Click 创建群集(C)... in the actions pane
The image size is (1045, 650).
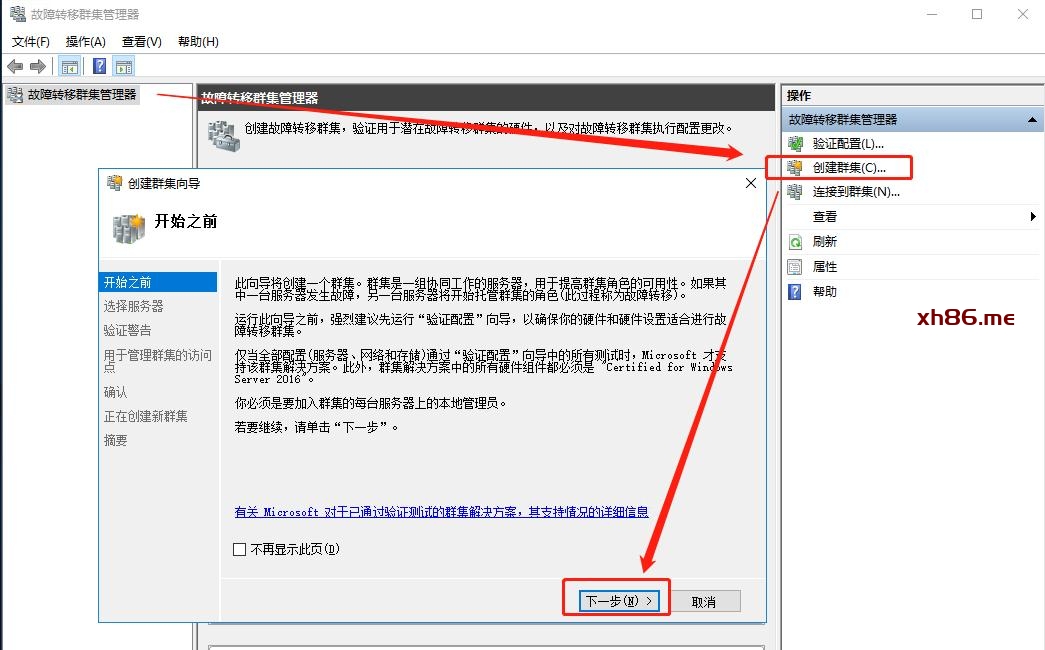[849, 168]
